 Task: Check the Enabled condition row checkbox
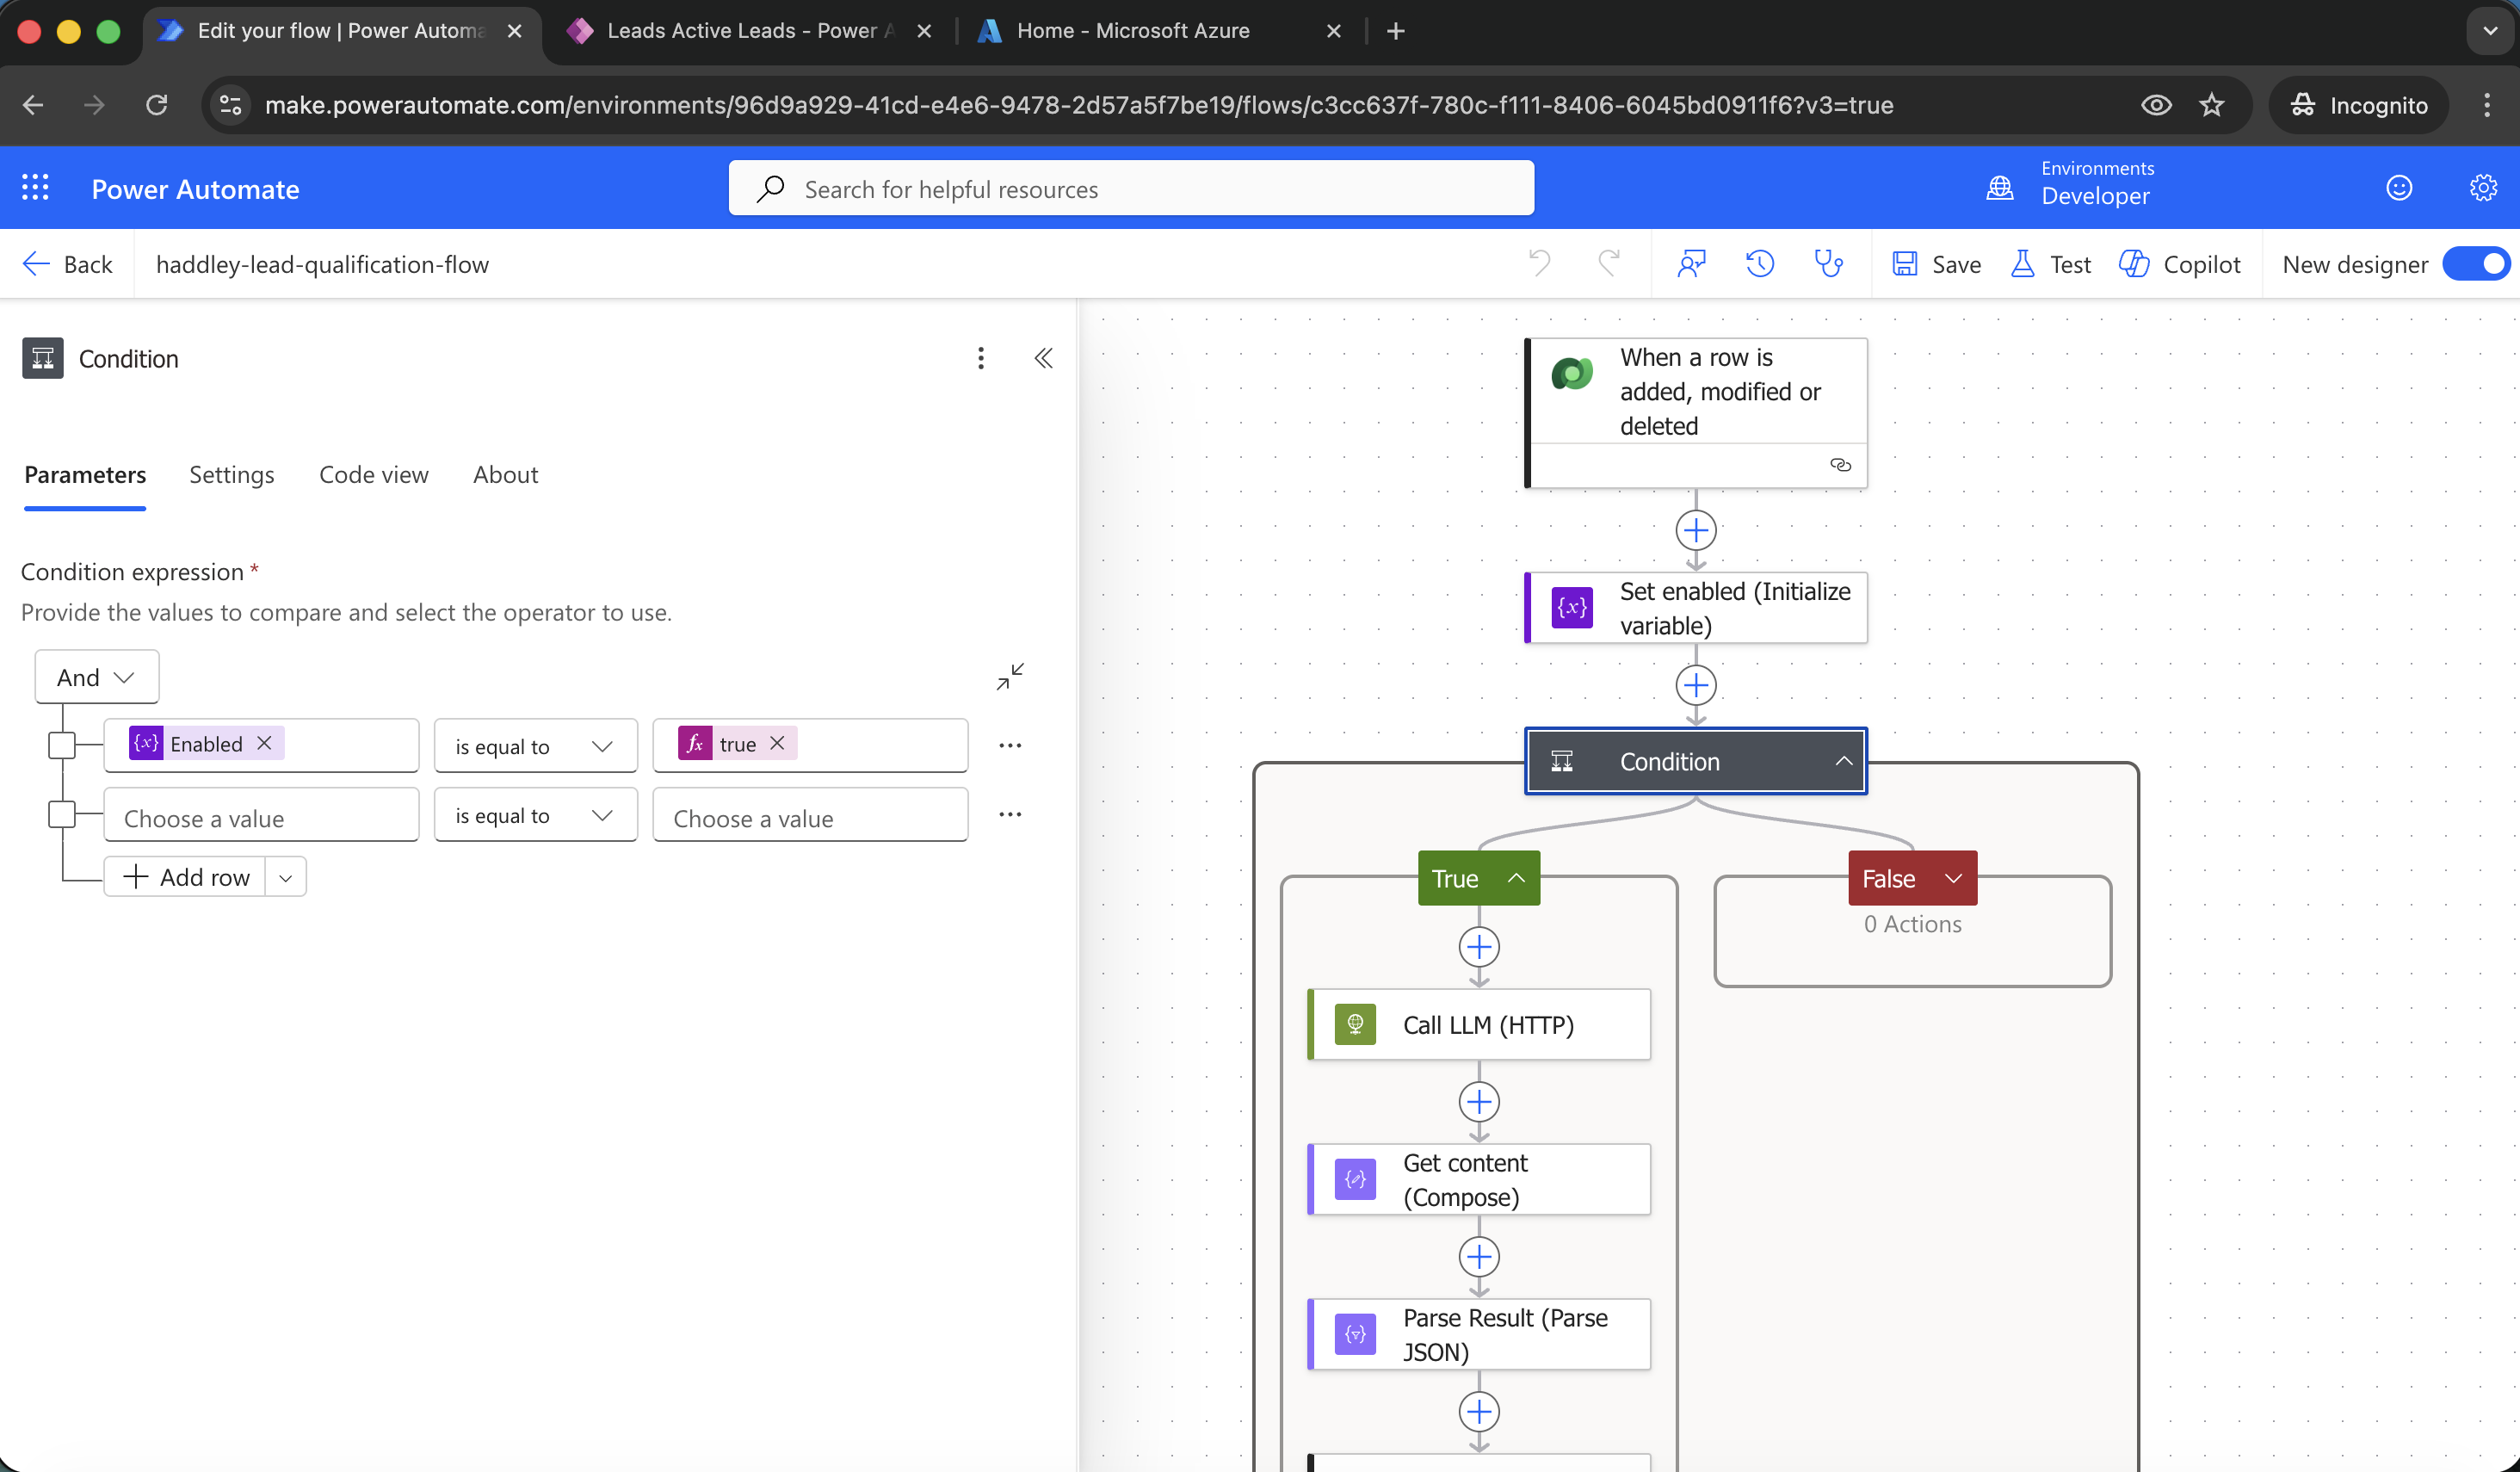click(x=62, y=745)
